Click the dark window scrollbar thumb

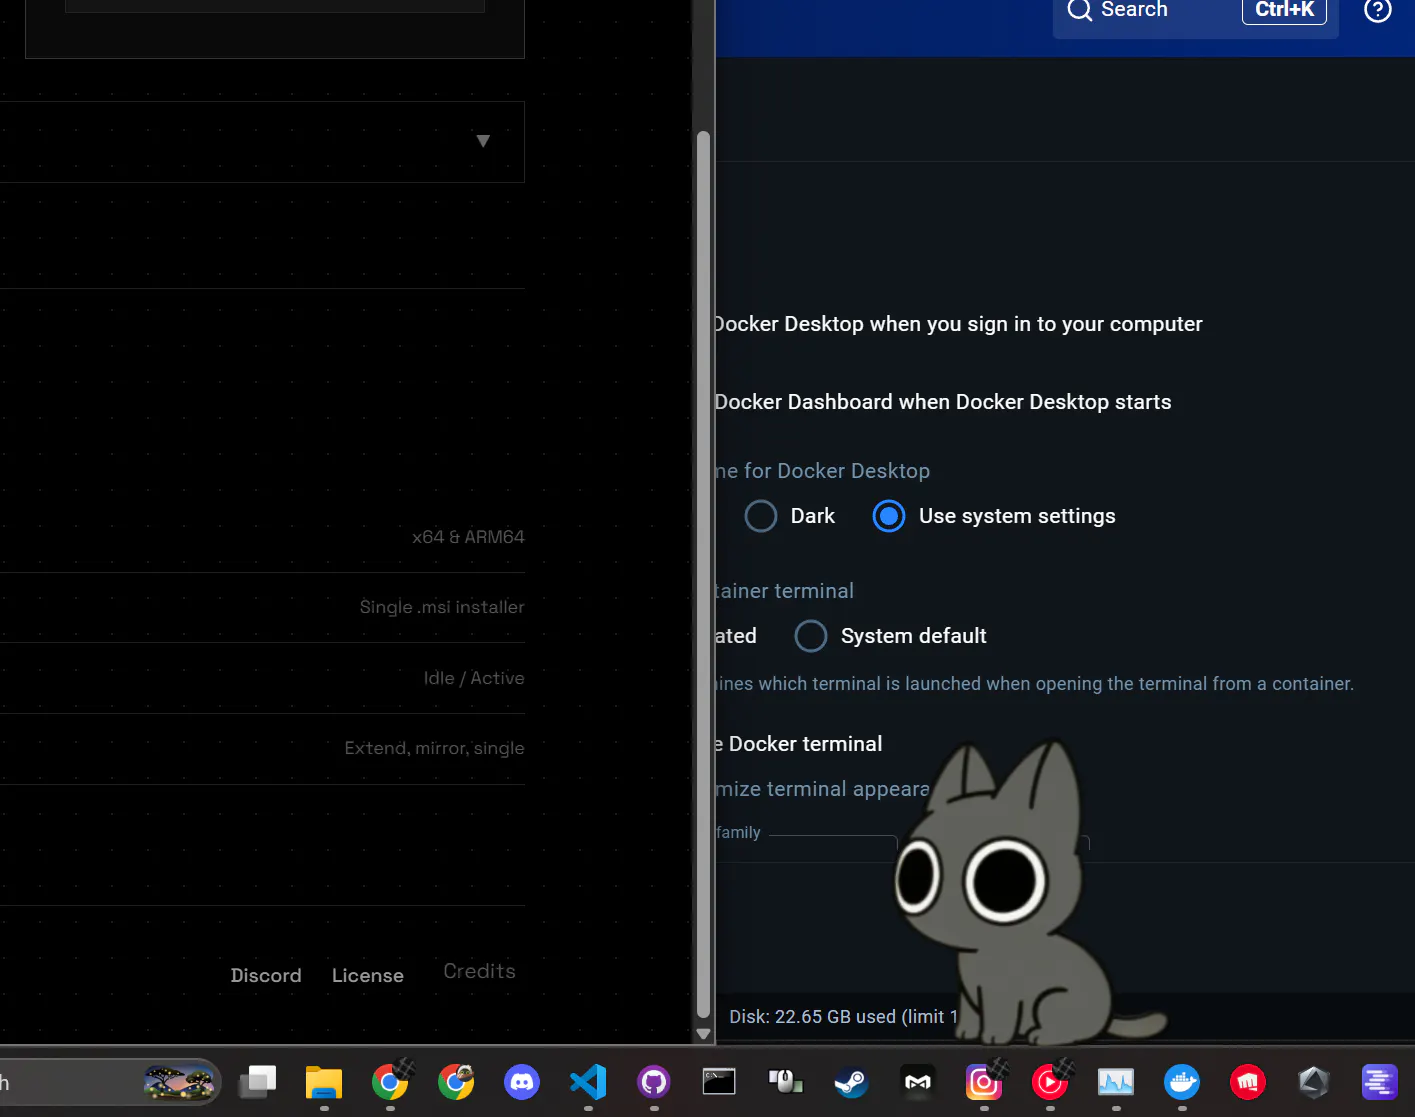pyautogui.click(x=703, y=575)
